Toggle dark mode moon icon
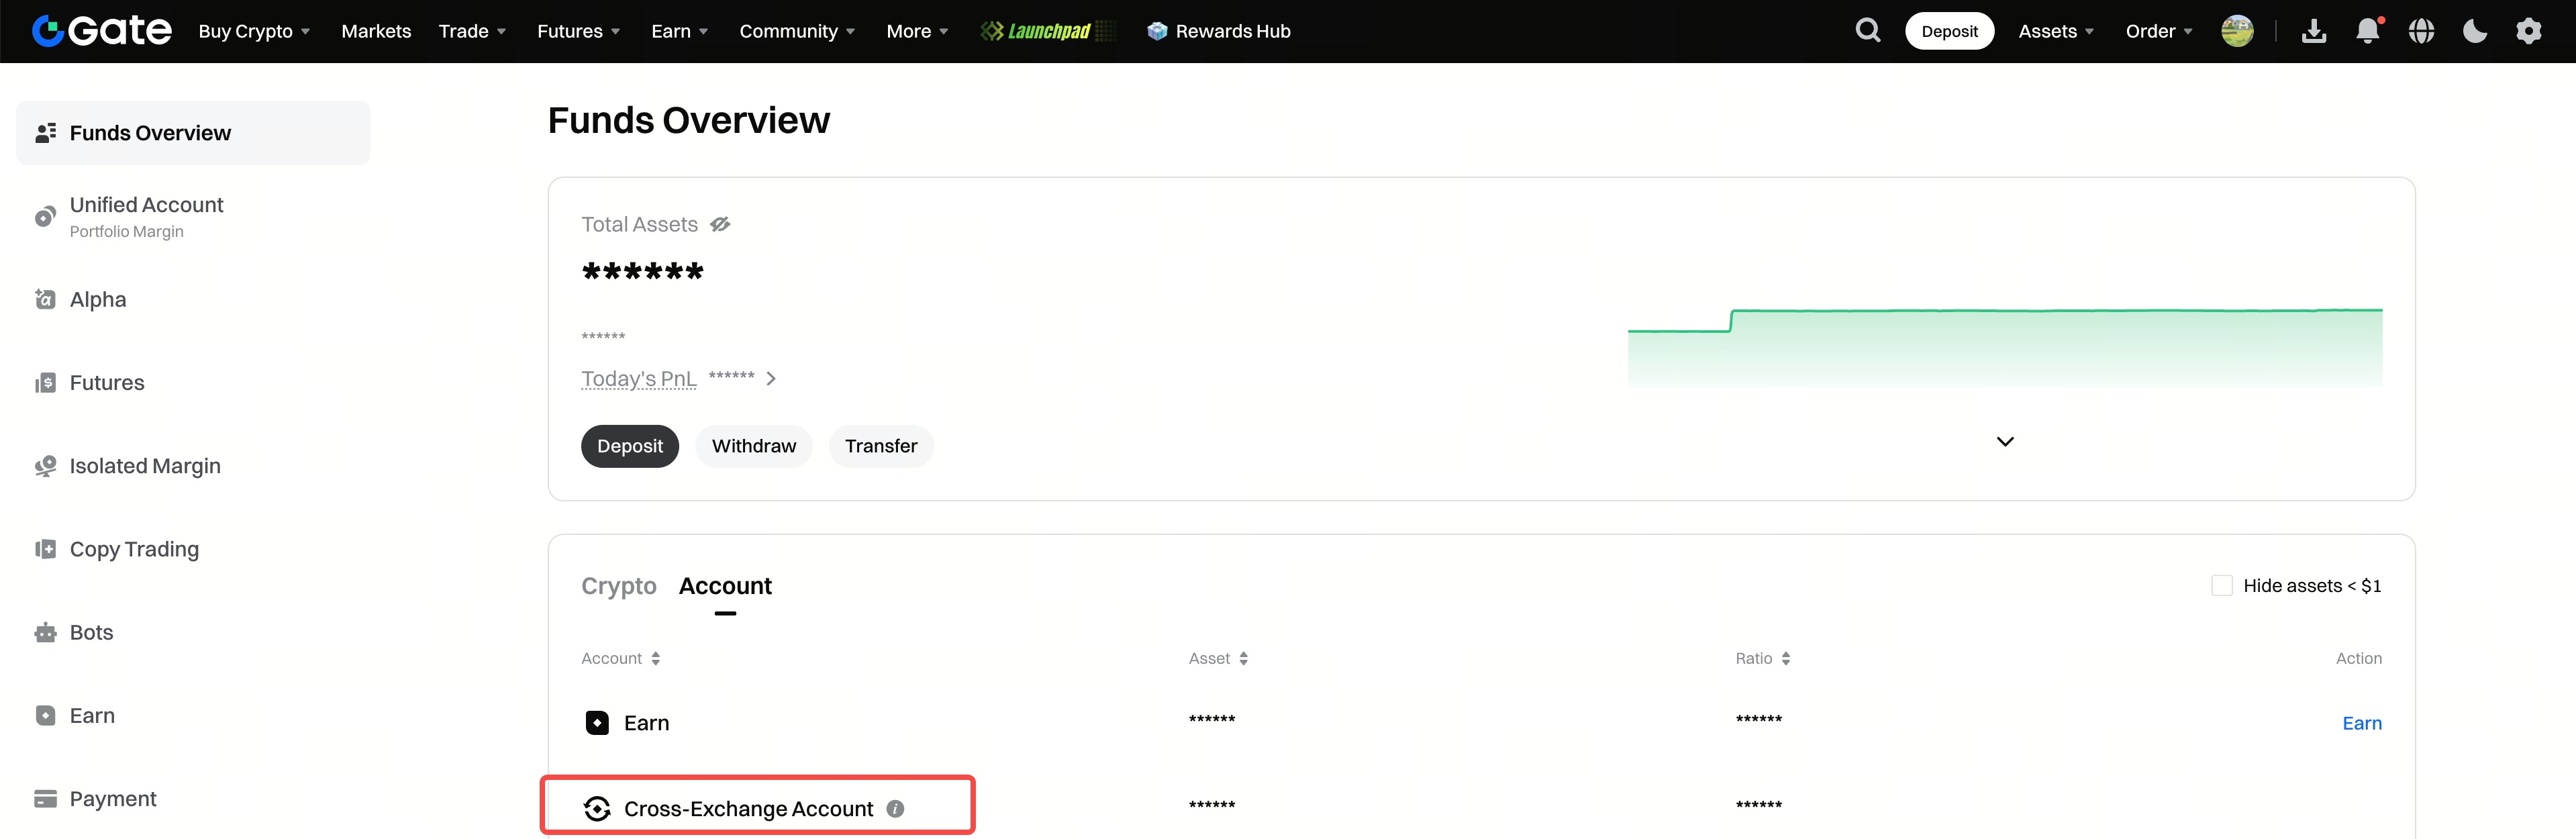2576x839 pixels. tap(2474, 31)
